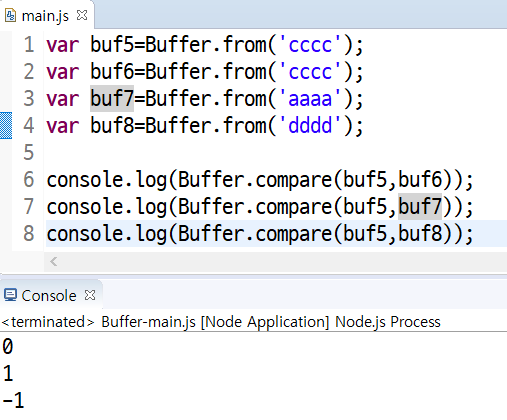This screenshot has height=420, width=507.
Task: Close the main.js editor tab
Action: click(82, 15)
